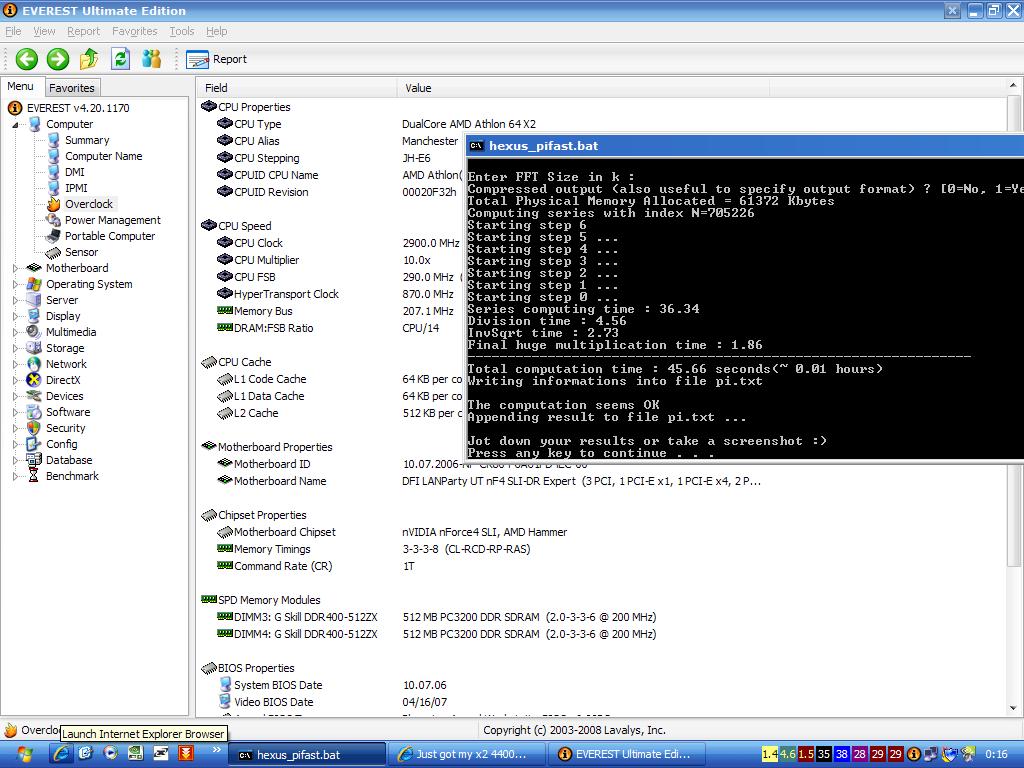Expand the Network tree node
The image size is (1024, 768).
pyautogui.click(x=15, y=364)
